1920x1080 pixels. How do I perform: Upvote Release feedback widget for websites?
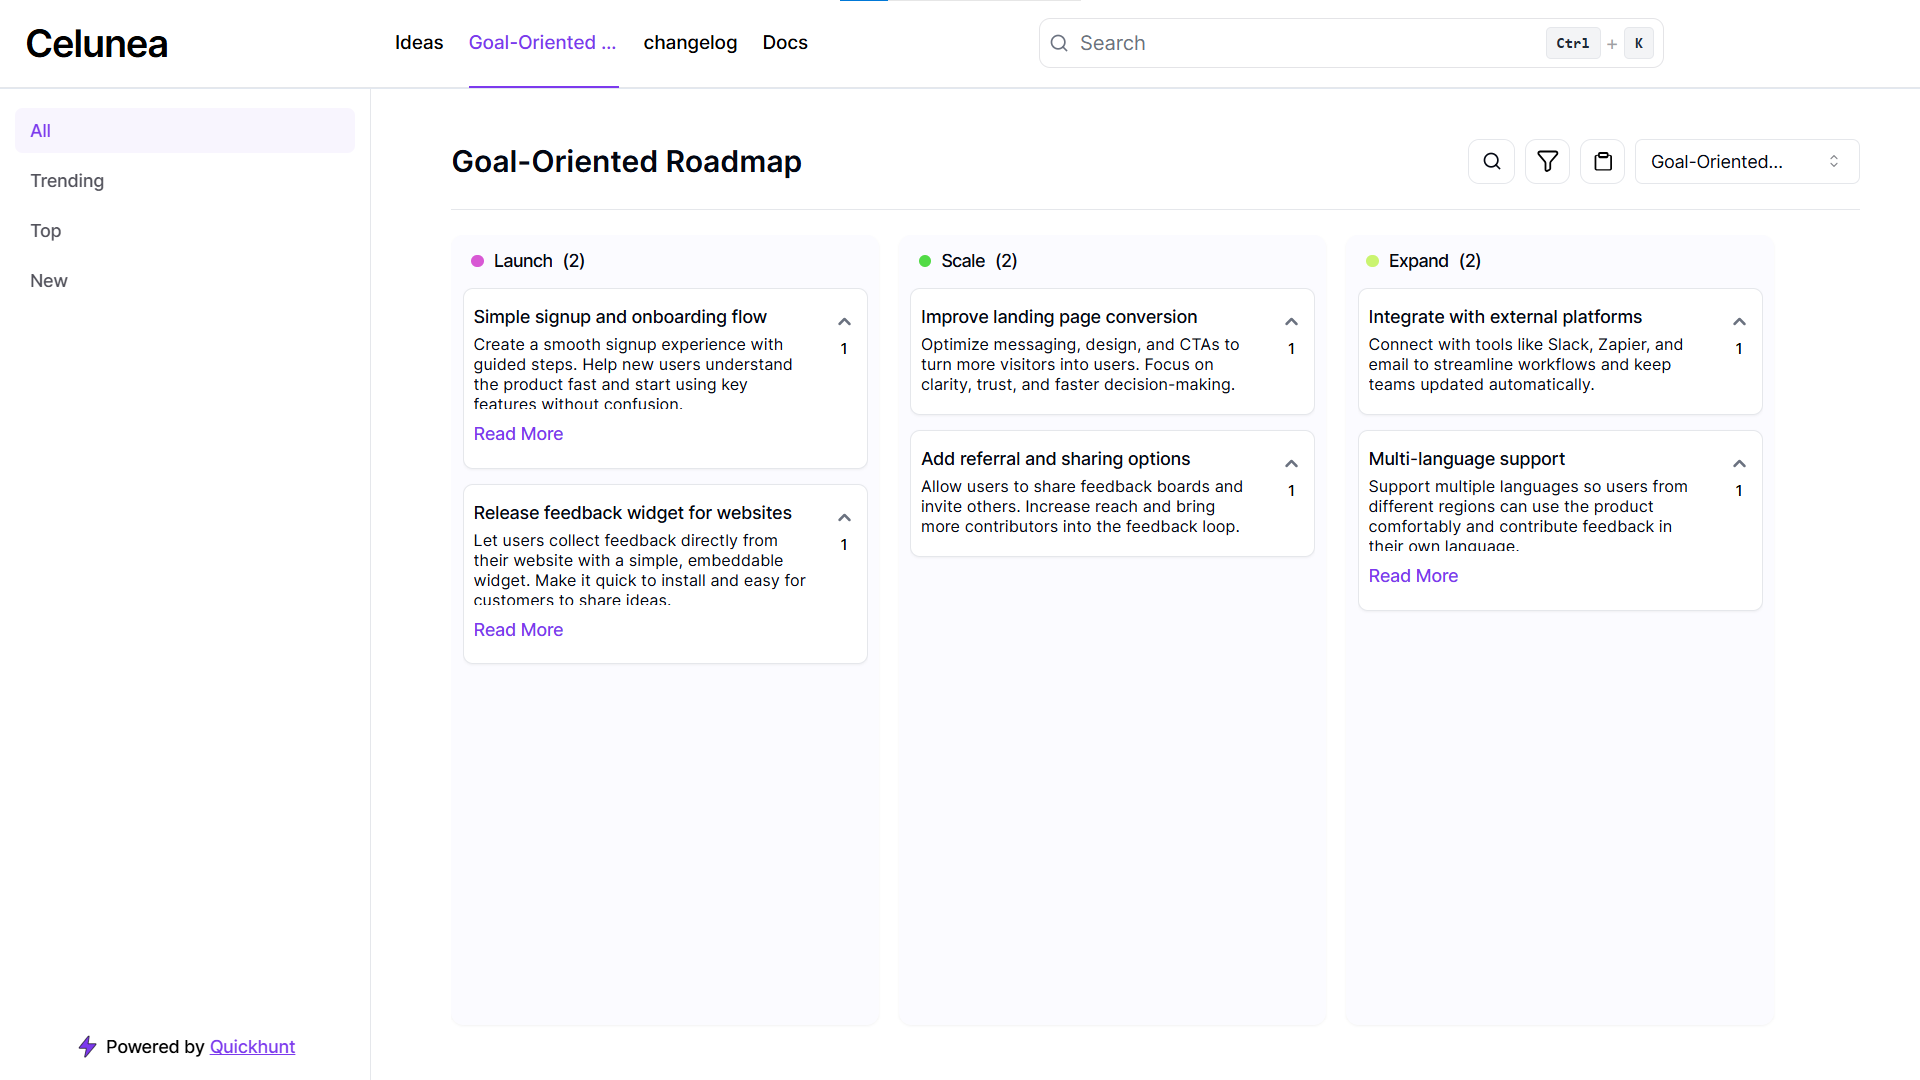pos(844,518)
